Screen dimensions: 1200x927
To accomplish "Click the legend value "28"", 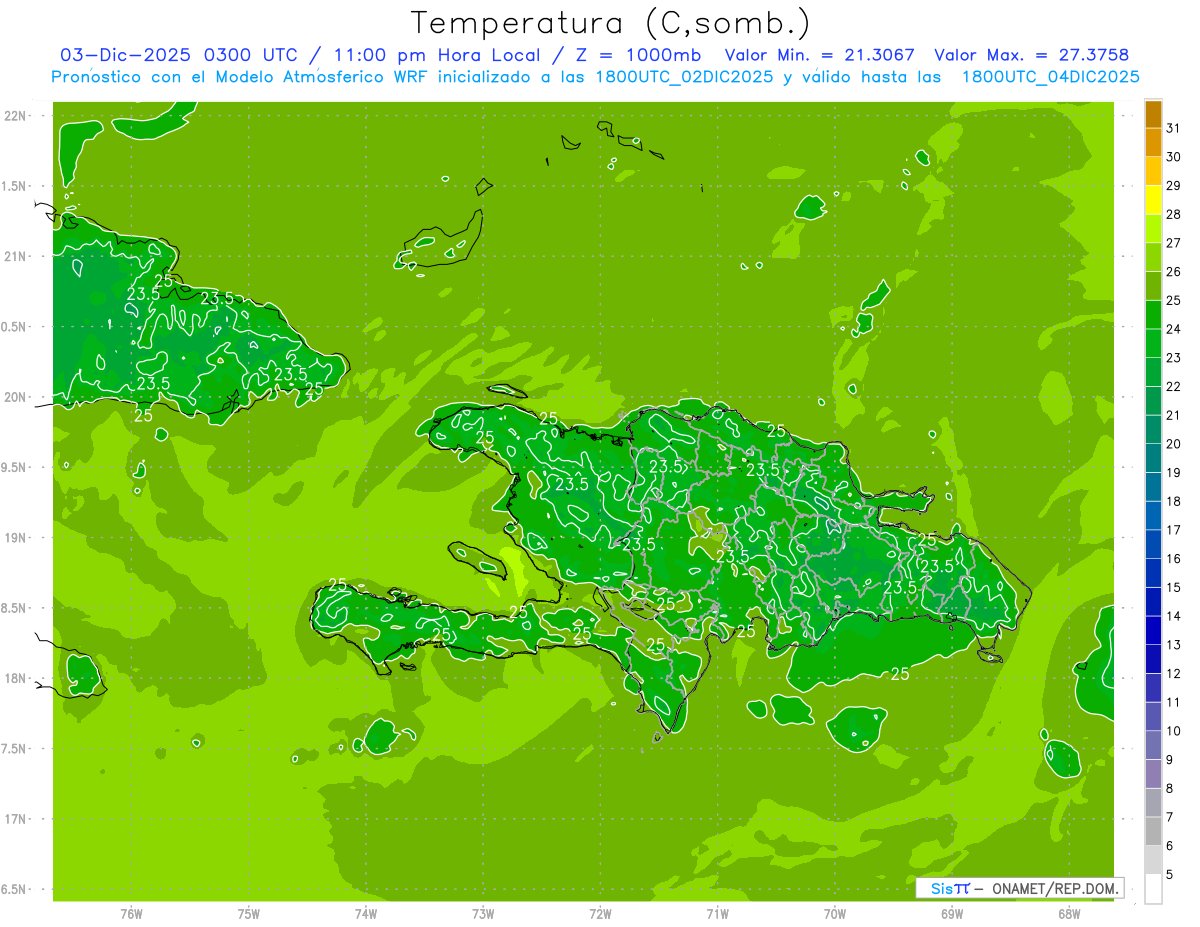I will pos(1174,214).
